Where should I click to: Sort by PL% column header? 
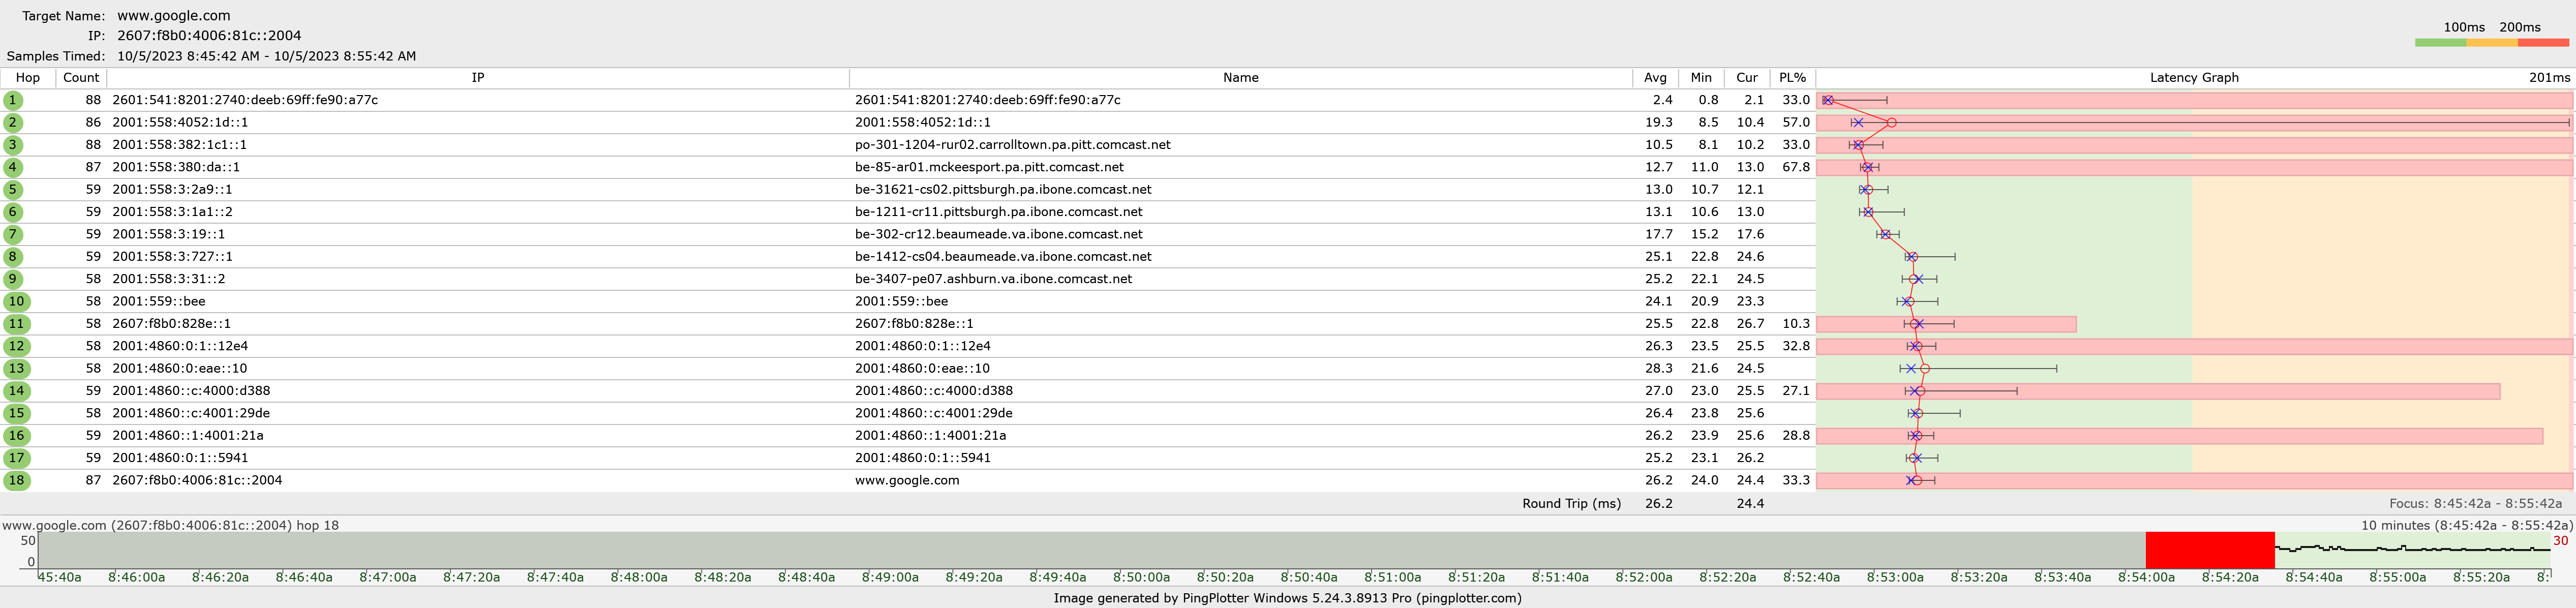click(x=1793, y=78)
